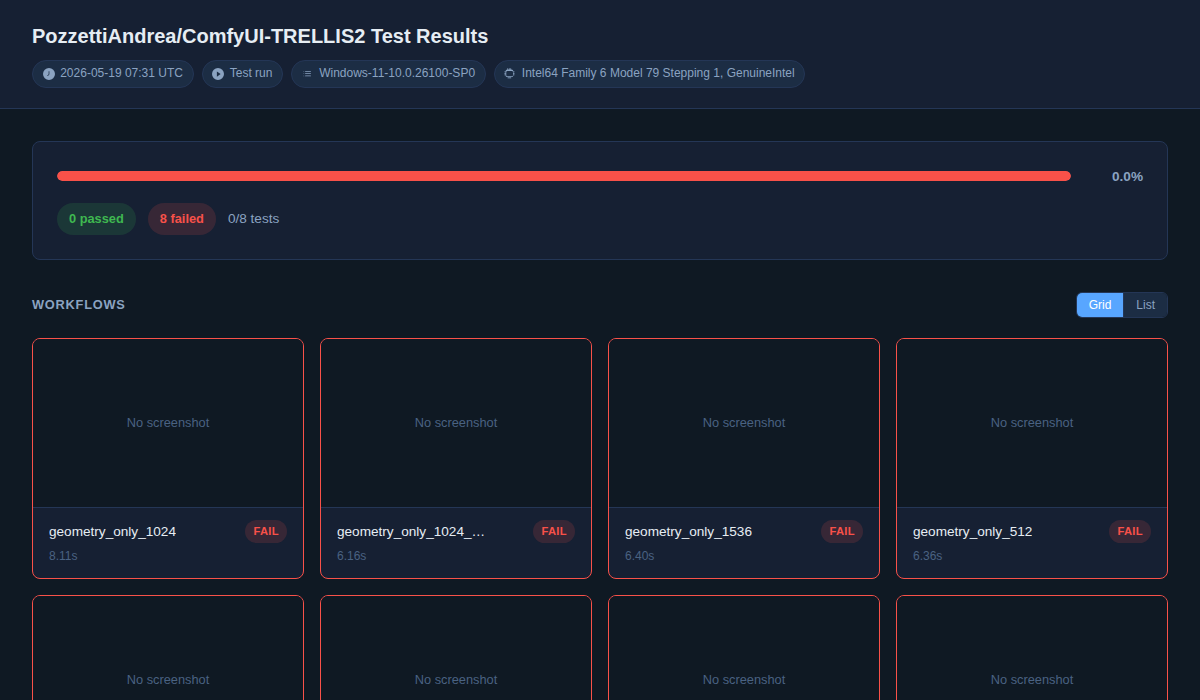
Task: Click the Intel64 Family 6 processor chip
Action: point(649,74)
